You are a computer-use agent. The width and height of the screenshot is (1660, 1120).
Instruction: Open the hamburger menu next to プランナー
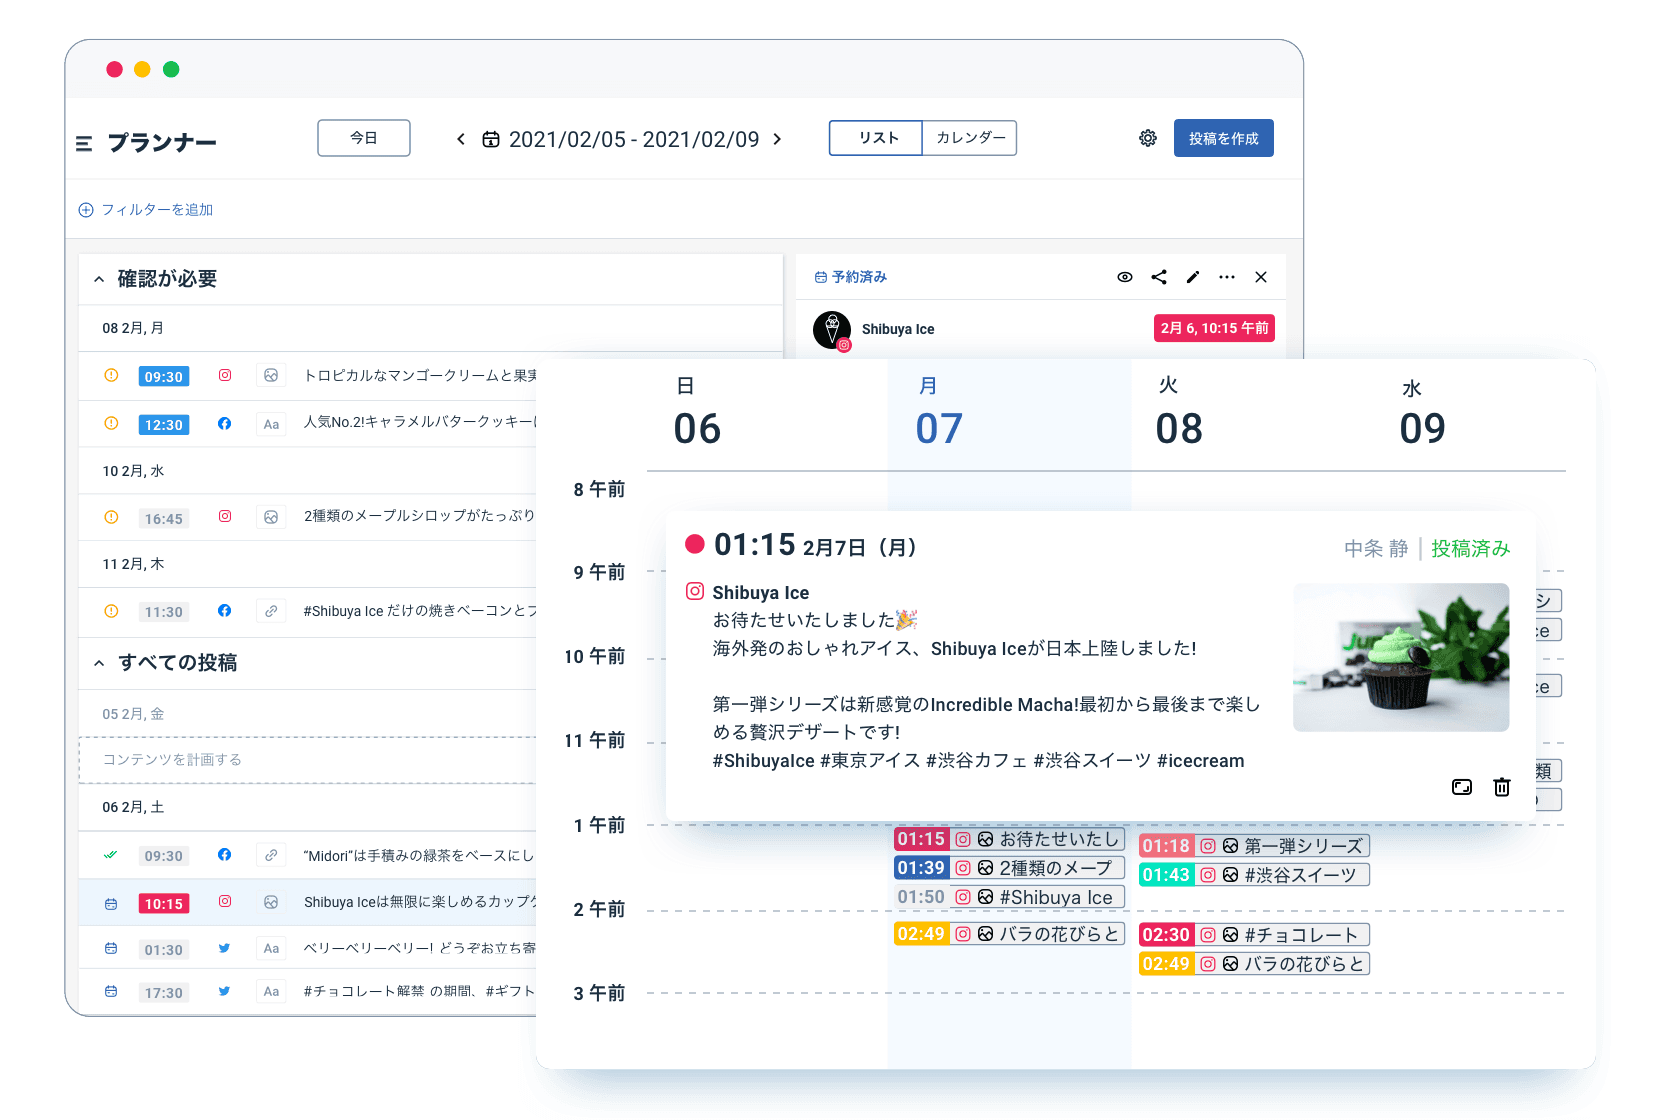[85, 144]
